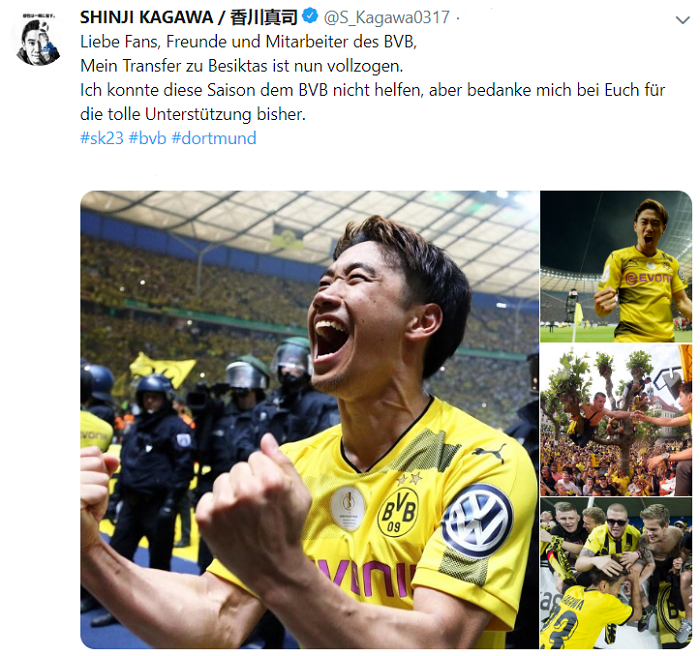The width and height of the screenshot is (700, 656).
Task: Open the top-right night stadium celebration photo
Action: tap(616, 266)
